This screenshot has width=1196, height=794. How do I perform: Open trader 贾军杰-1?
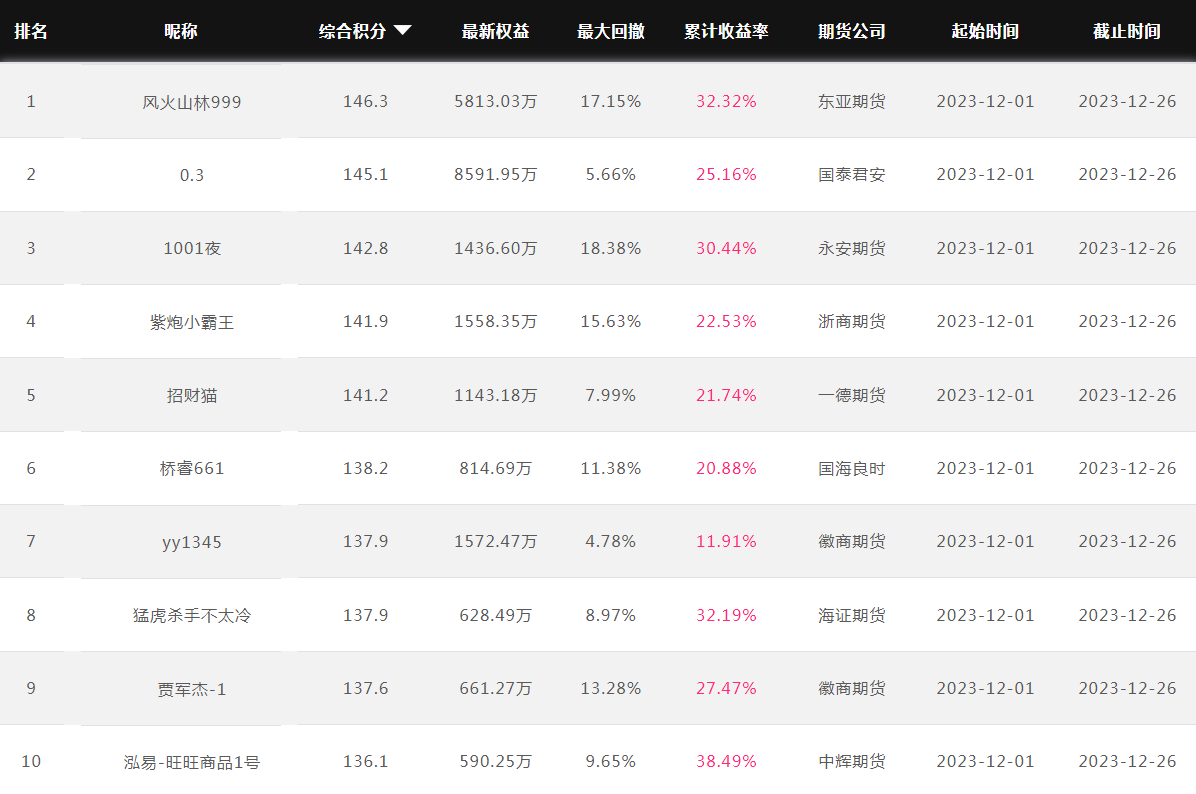(191, 689)
